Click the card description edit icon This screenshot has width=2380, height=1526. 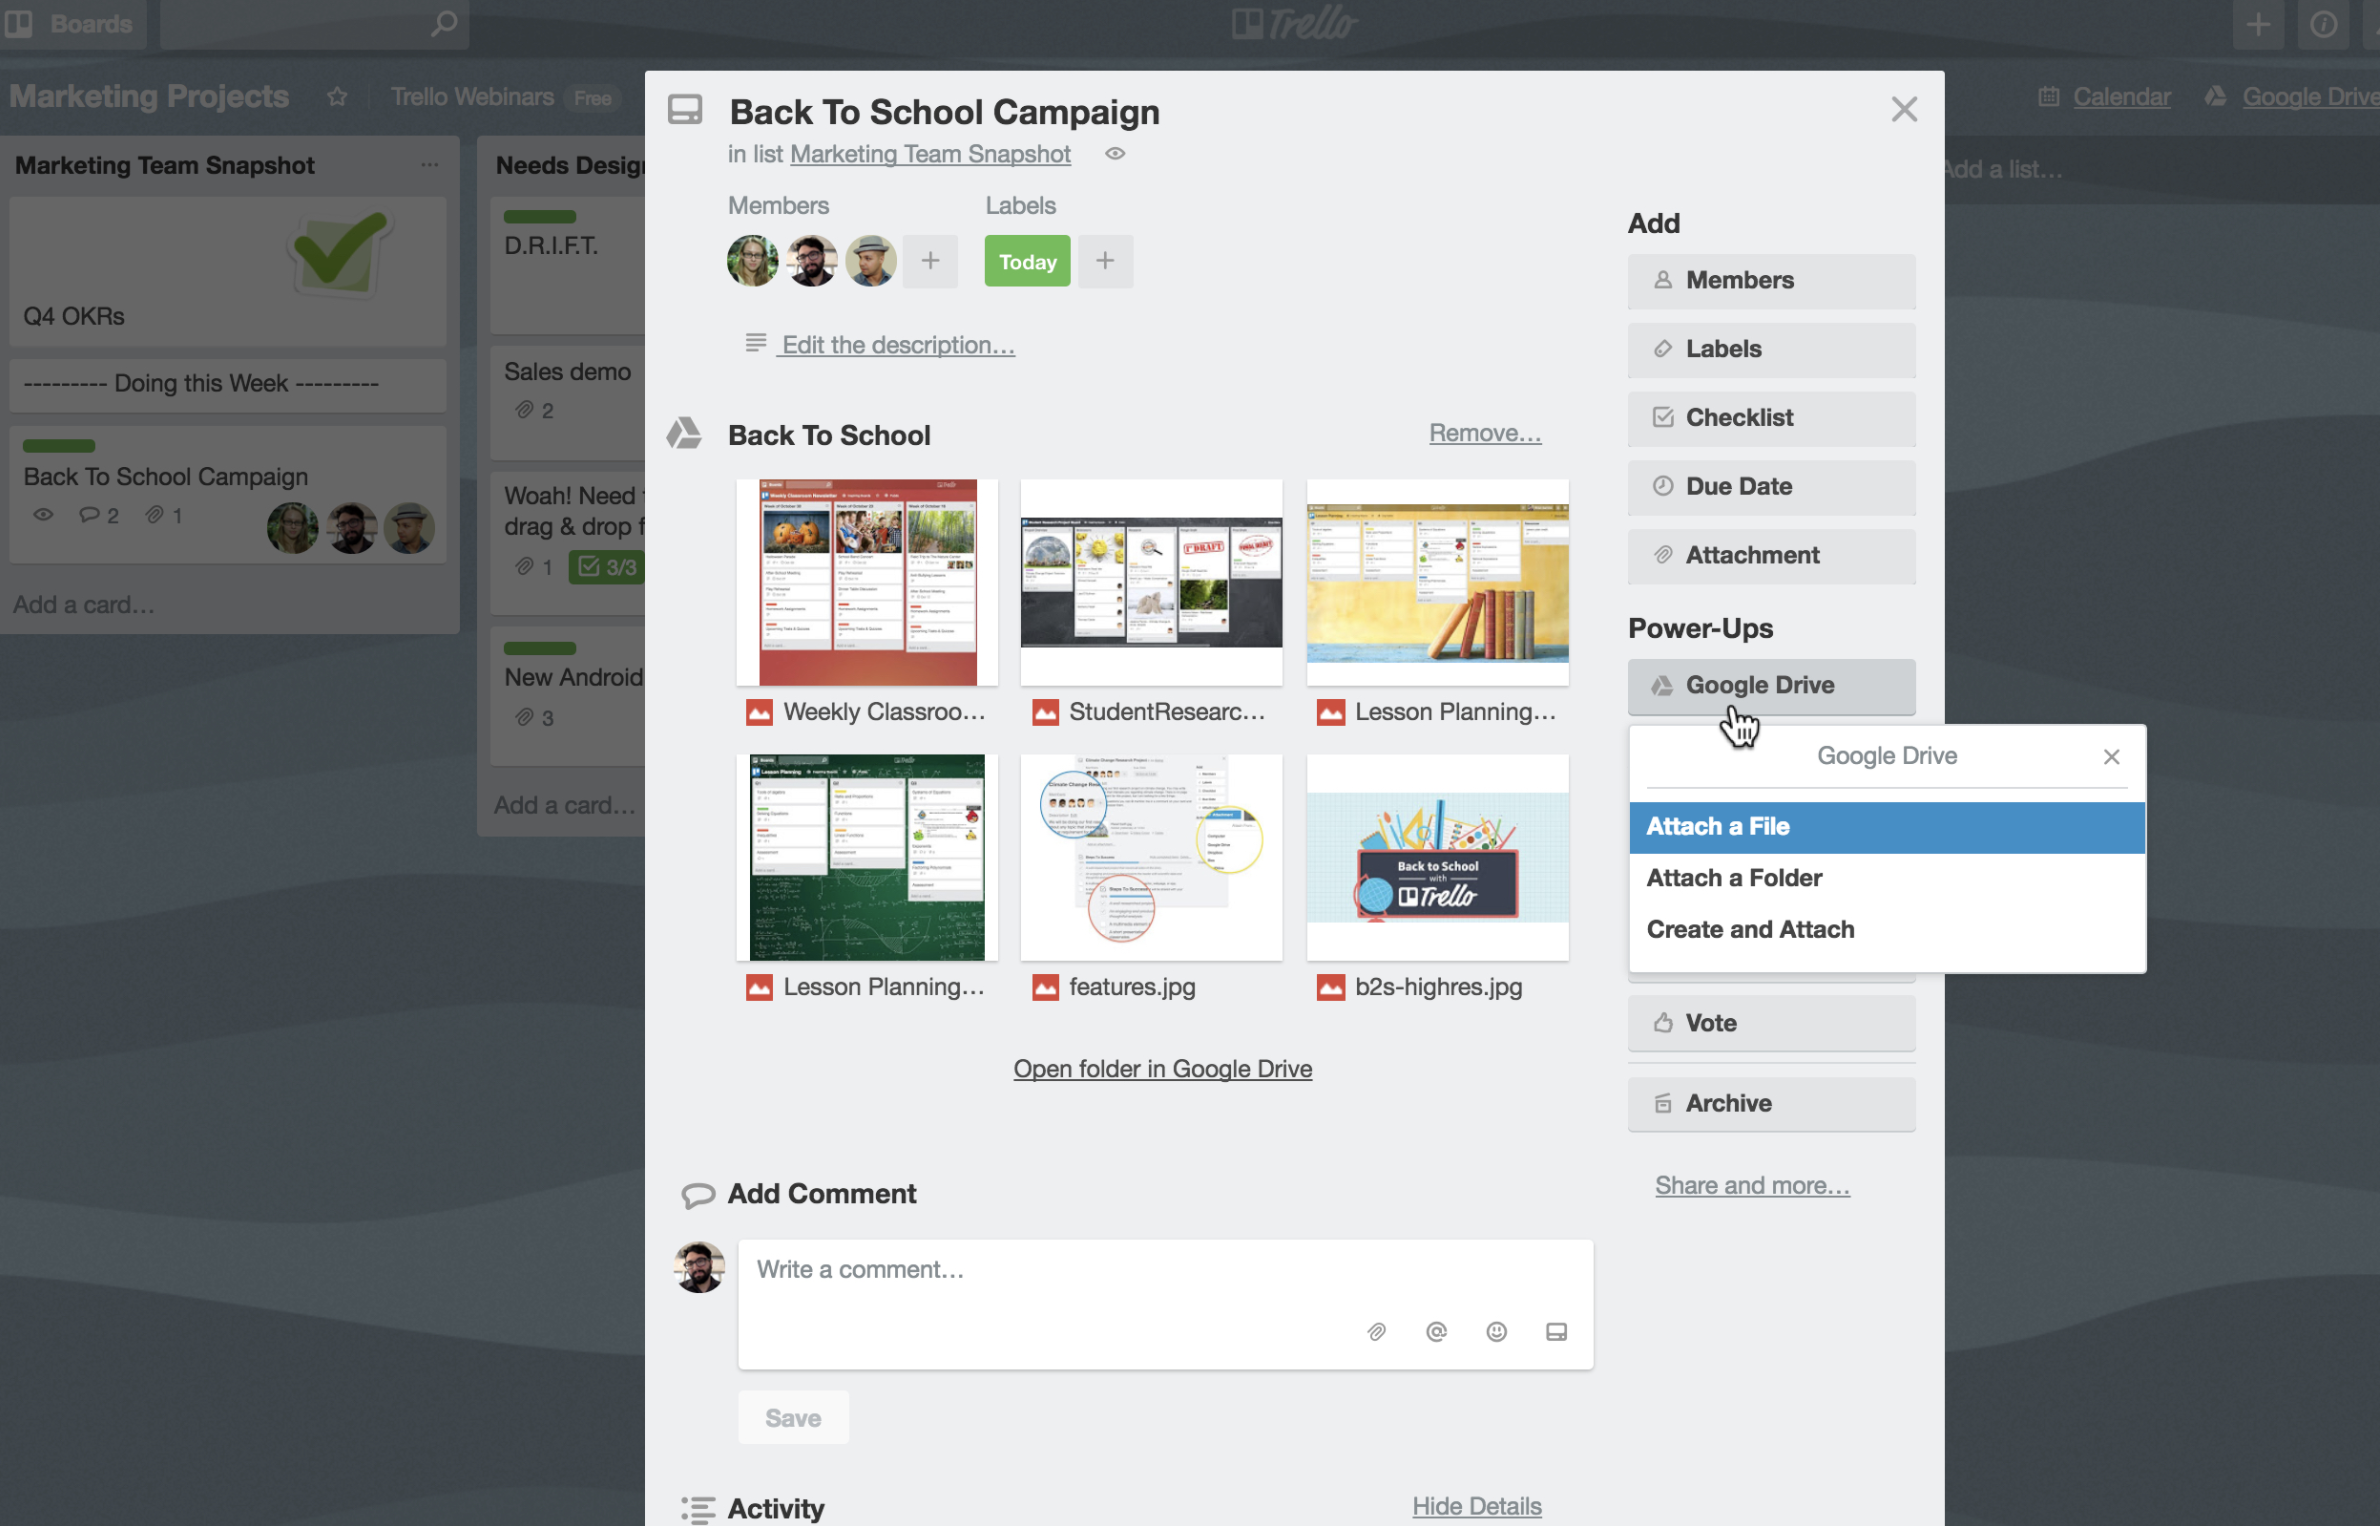click(755, 343)
